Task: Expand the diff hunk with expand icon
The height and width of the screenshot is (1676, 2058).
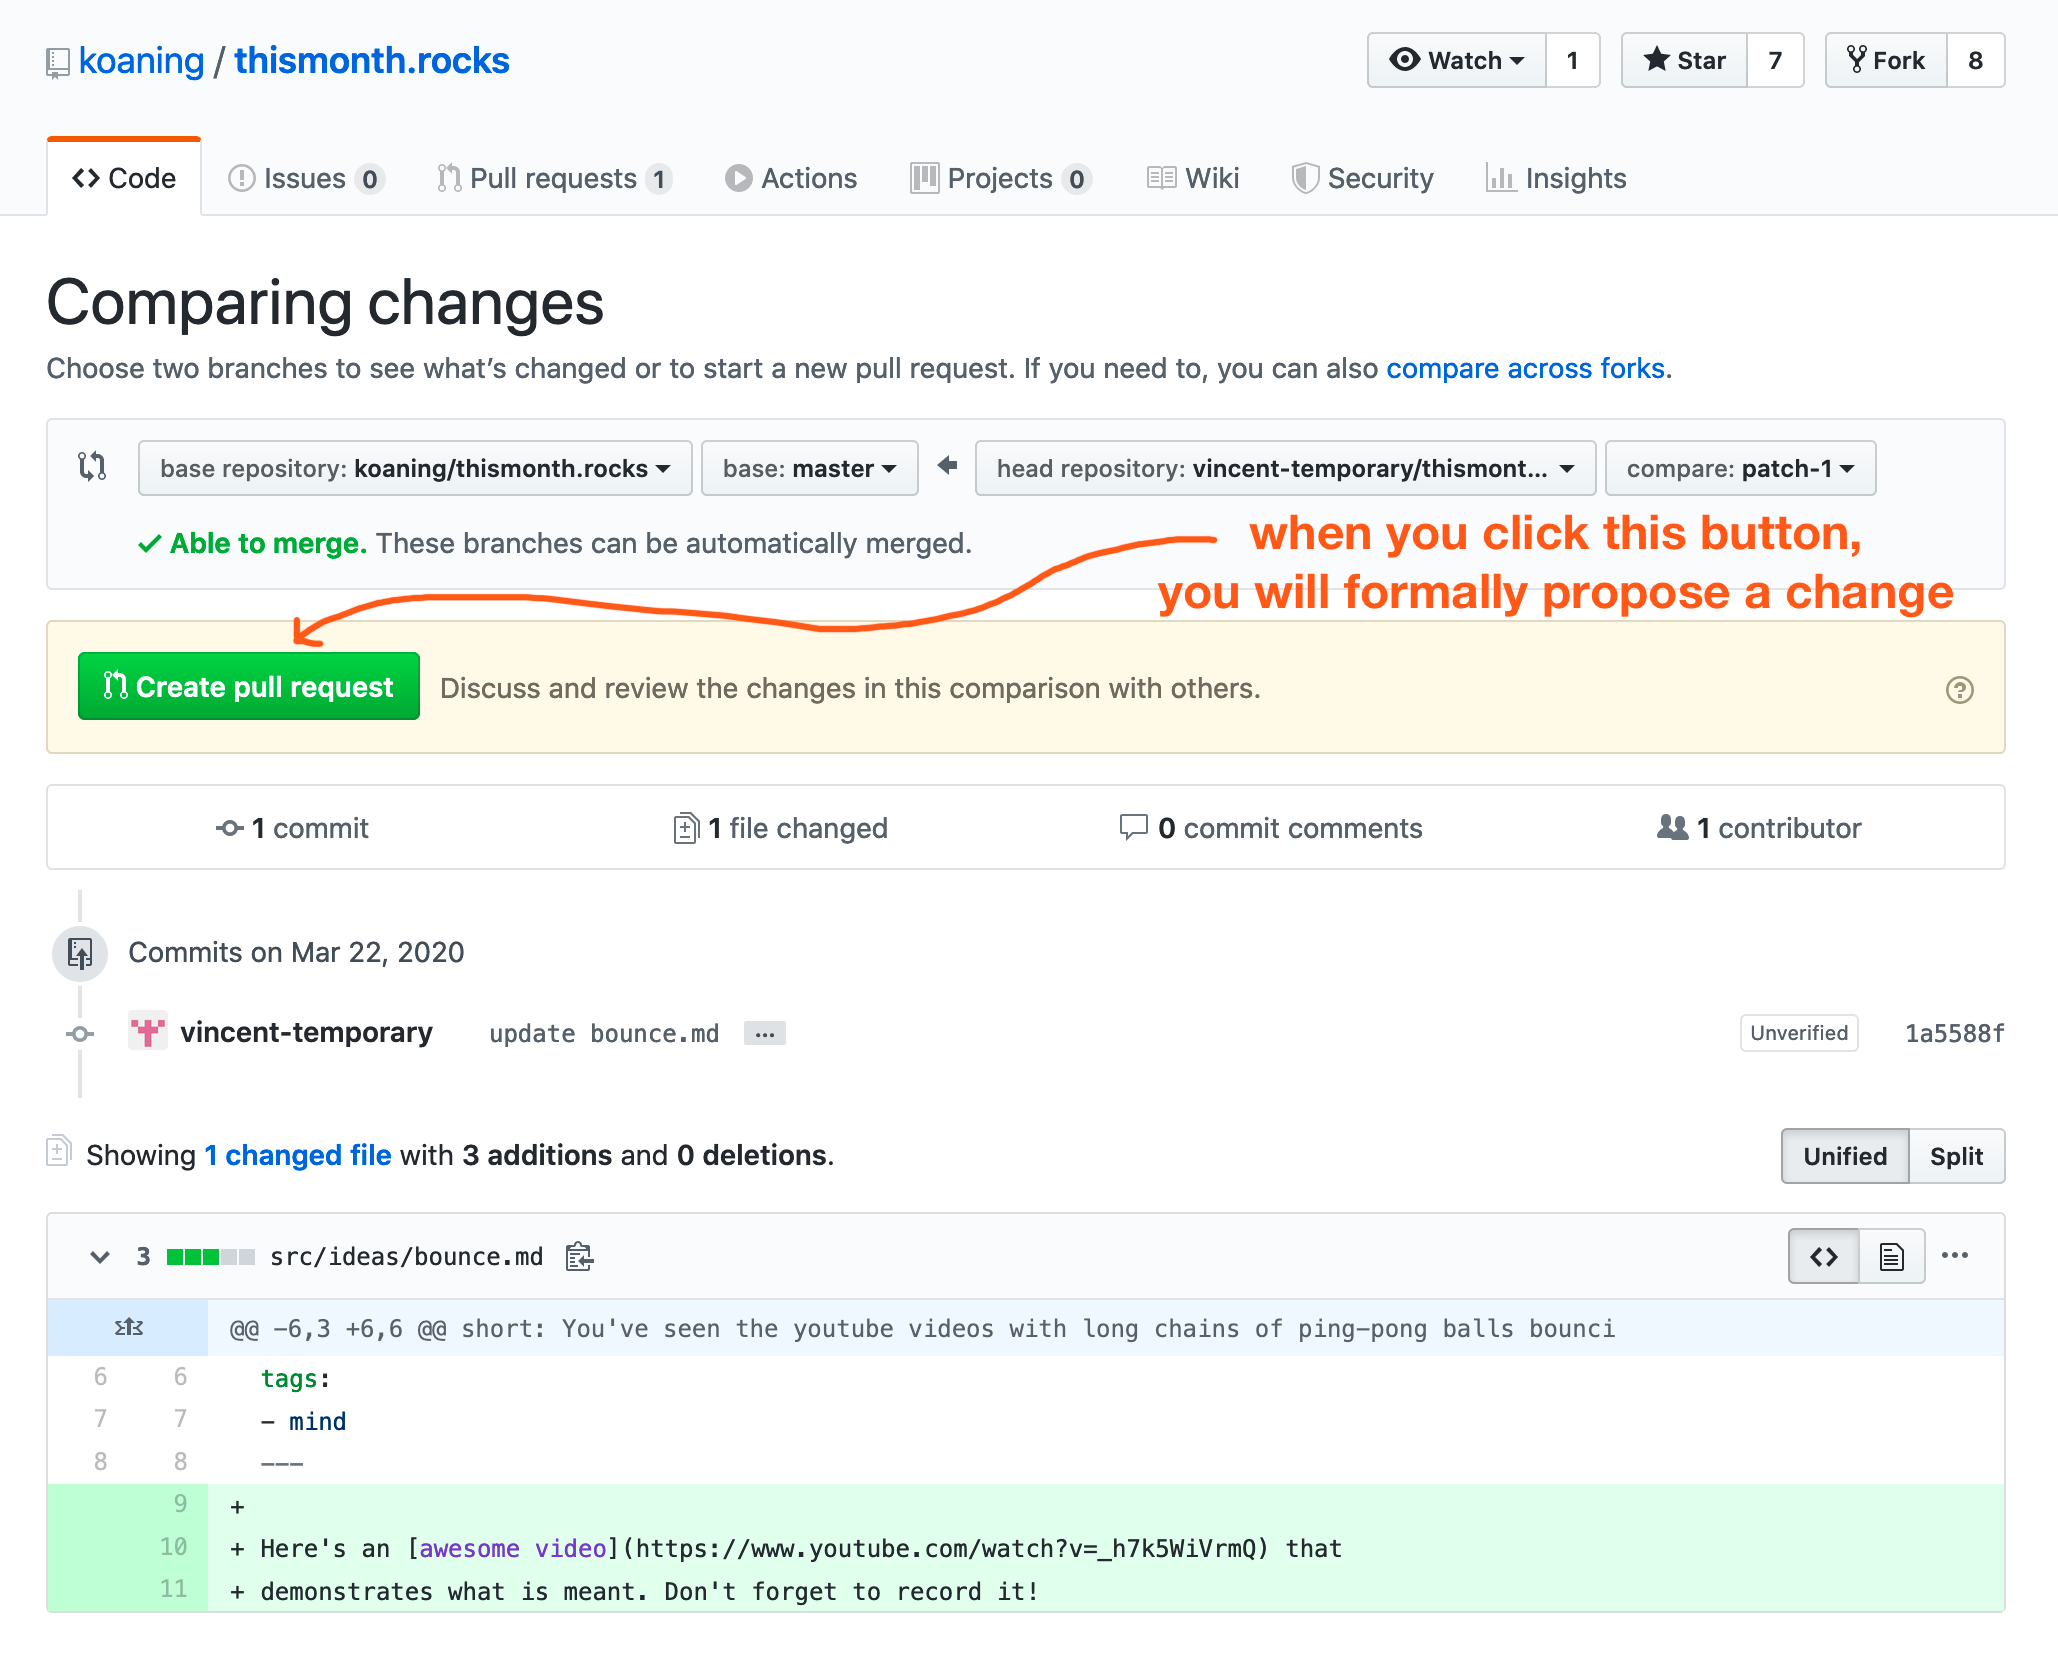Action: coord(128,1328)
